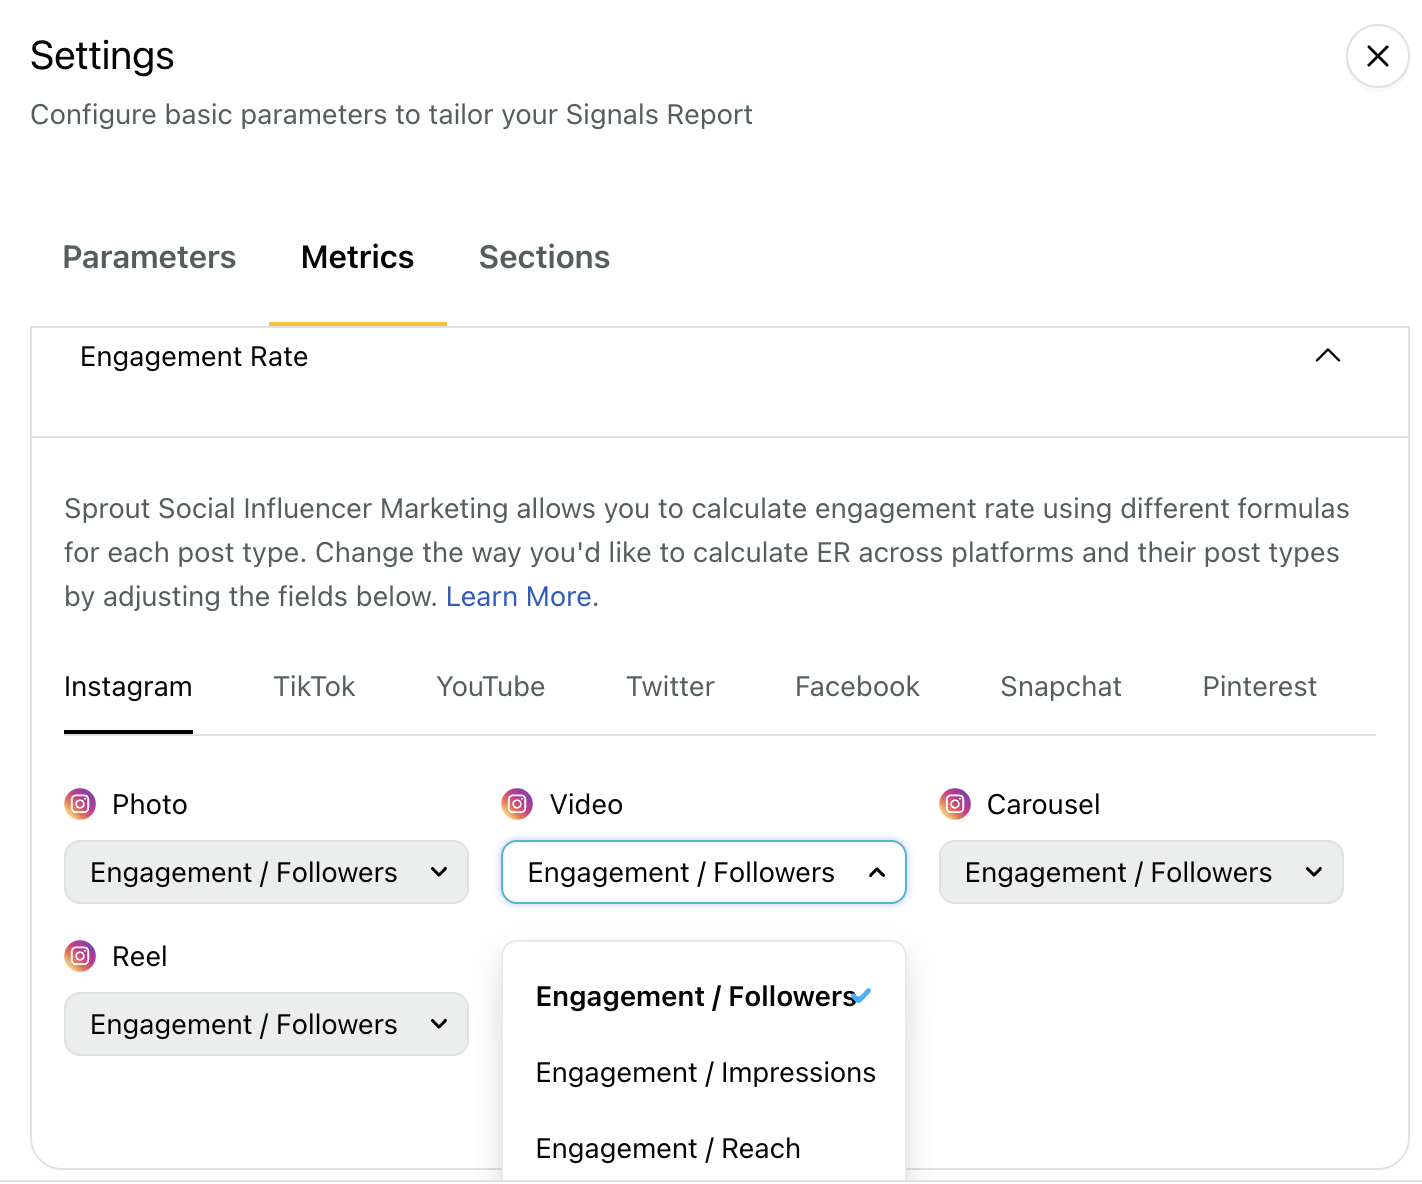The width and height of the screenshot is (1422, 1184).
Task: Click the Instagram icon beside Reel
Action: point(80,956)
